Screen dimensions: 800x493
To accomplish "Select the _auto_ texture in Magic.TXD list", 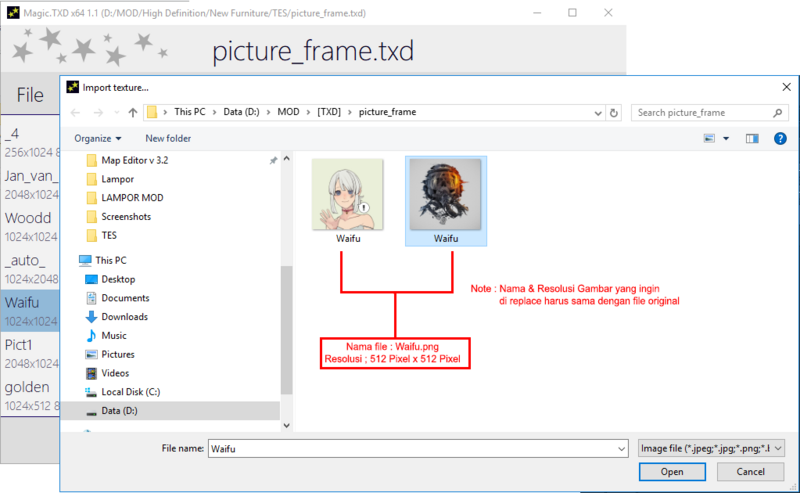I will pos(30,269).
